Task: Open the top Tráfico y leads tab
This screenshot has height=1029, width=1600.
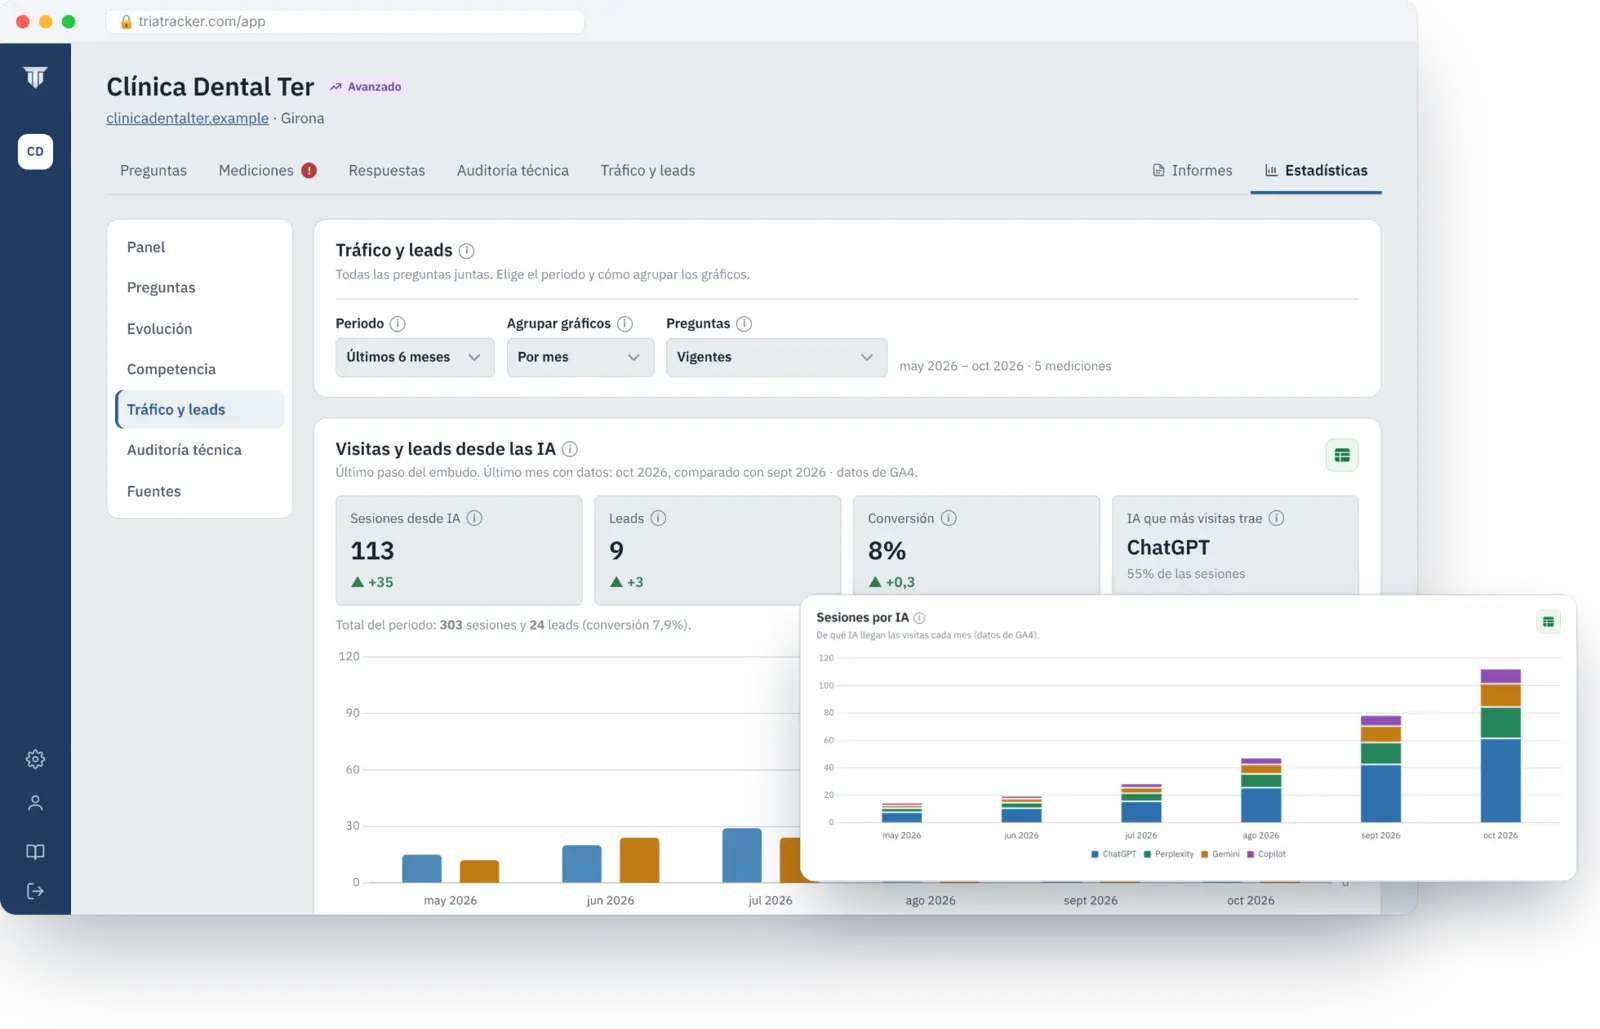Action: pyautogui.click(x=648, y=170)
